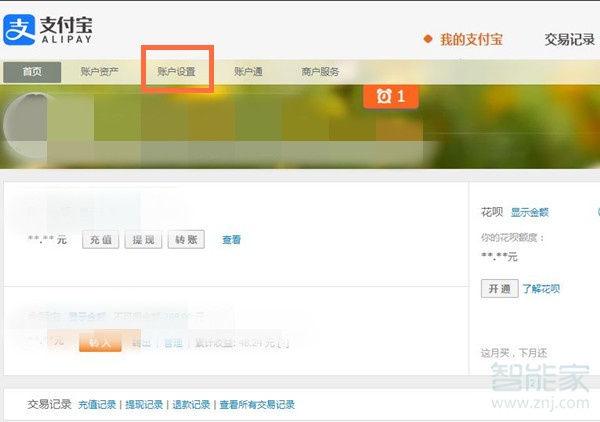Open the 退款记录 link
Screen dimensions: 600x422
click(x=191, y=405)
